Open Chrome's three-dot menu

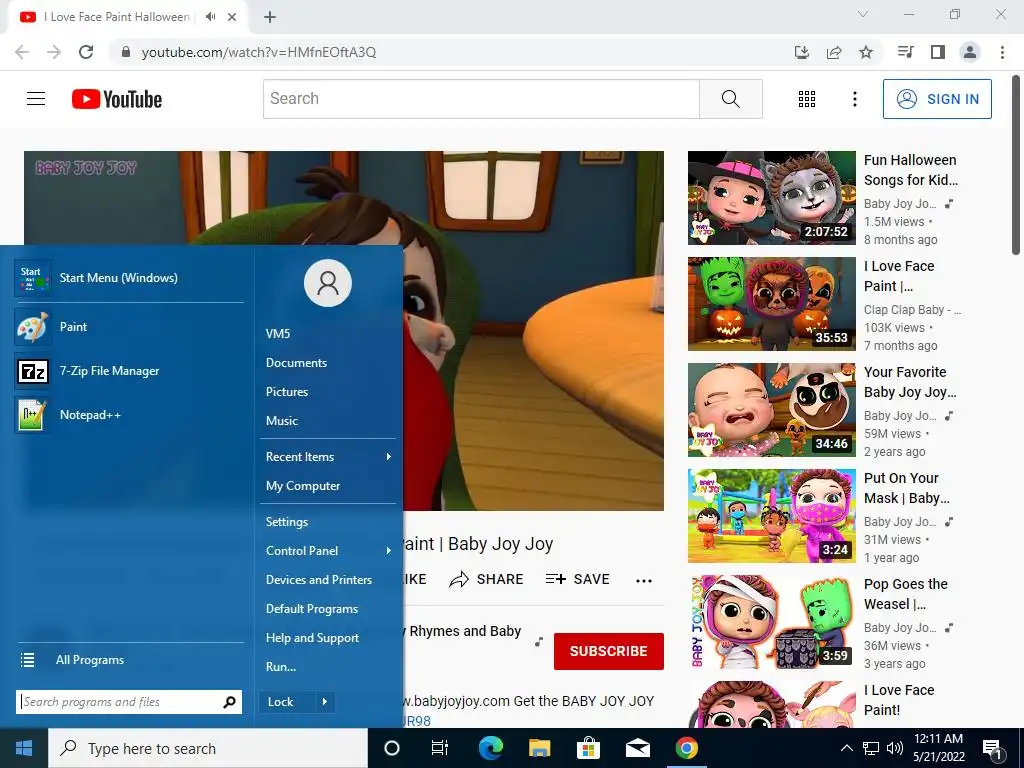[x=1002, y=52]
